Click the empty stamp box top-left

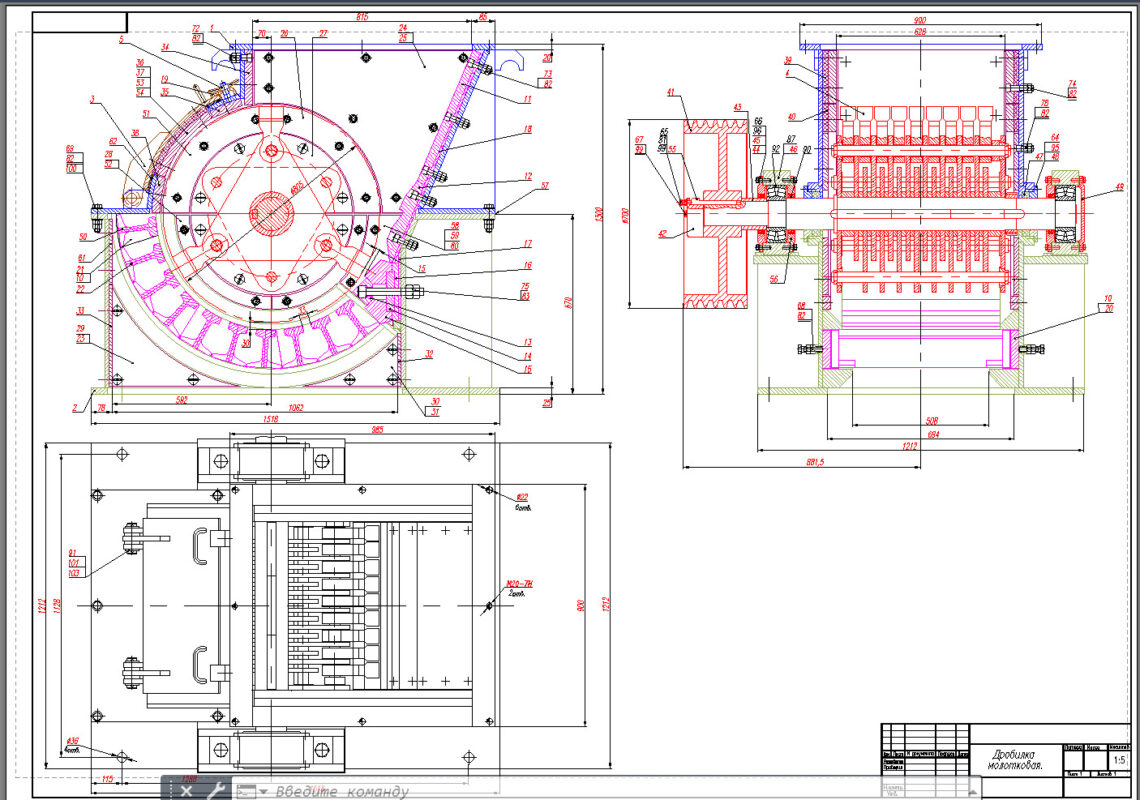point(80,22)
